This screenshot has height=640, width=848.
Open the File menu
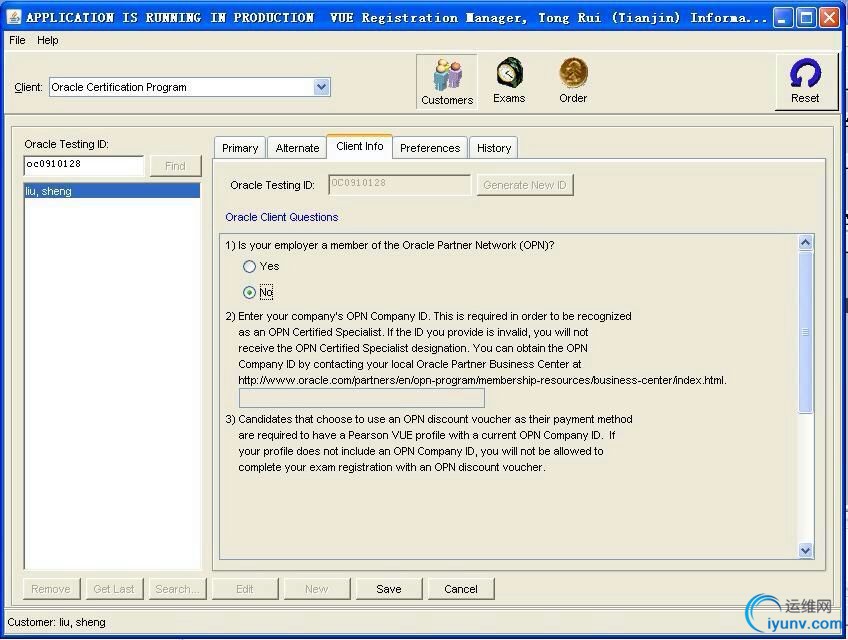click(x=17, y=40)
